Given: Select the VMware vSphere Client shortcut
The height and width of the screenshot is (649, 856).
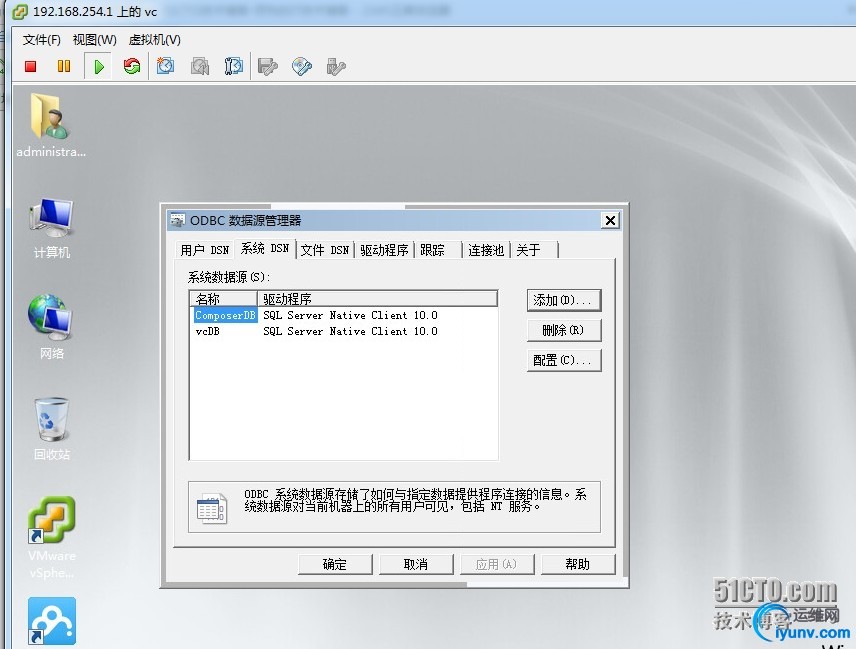Looking at the screenshot, I should 52,538.
